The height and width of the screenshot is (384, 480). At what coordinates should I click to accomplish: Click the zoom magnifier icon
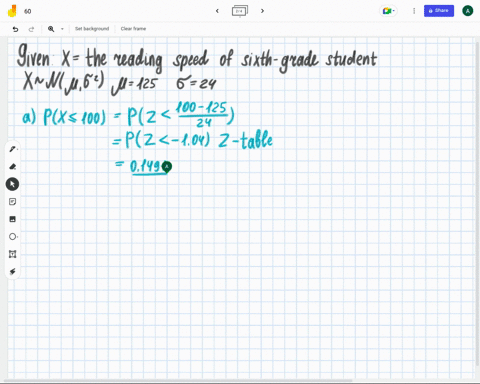coord(51,29)
